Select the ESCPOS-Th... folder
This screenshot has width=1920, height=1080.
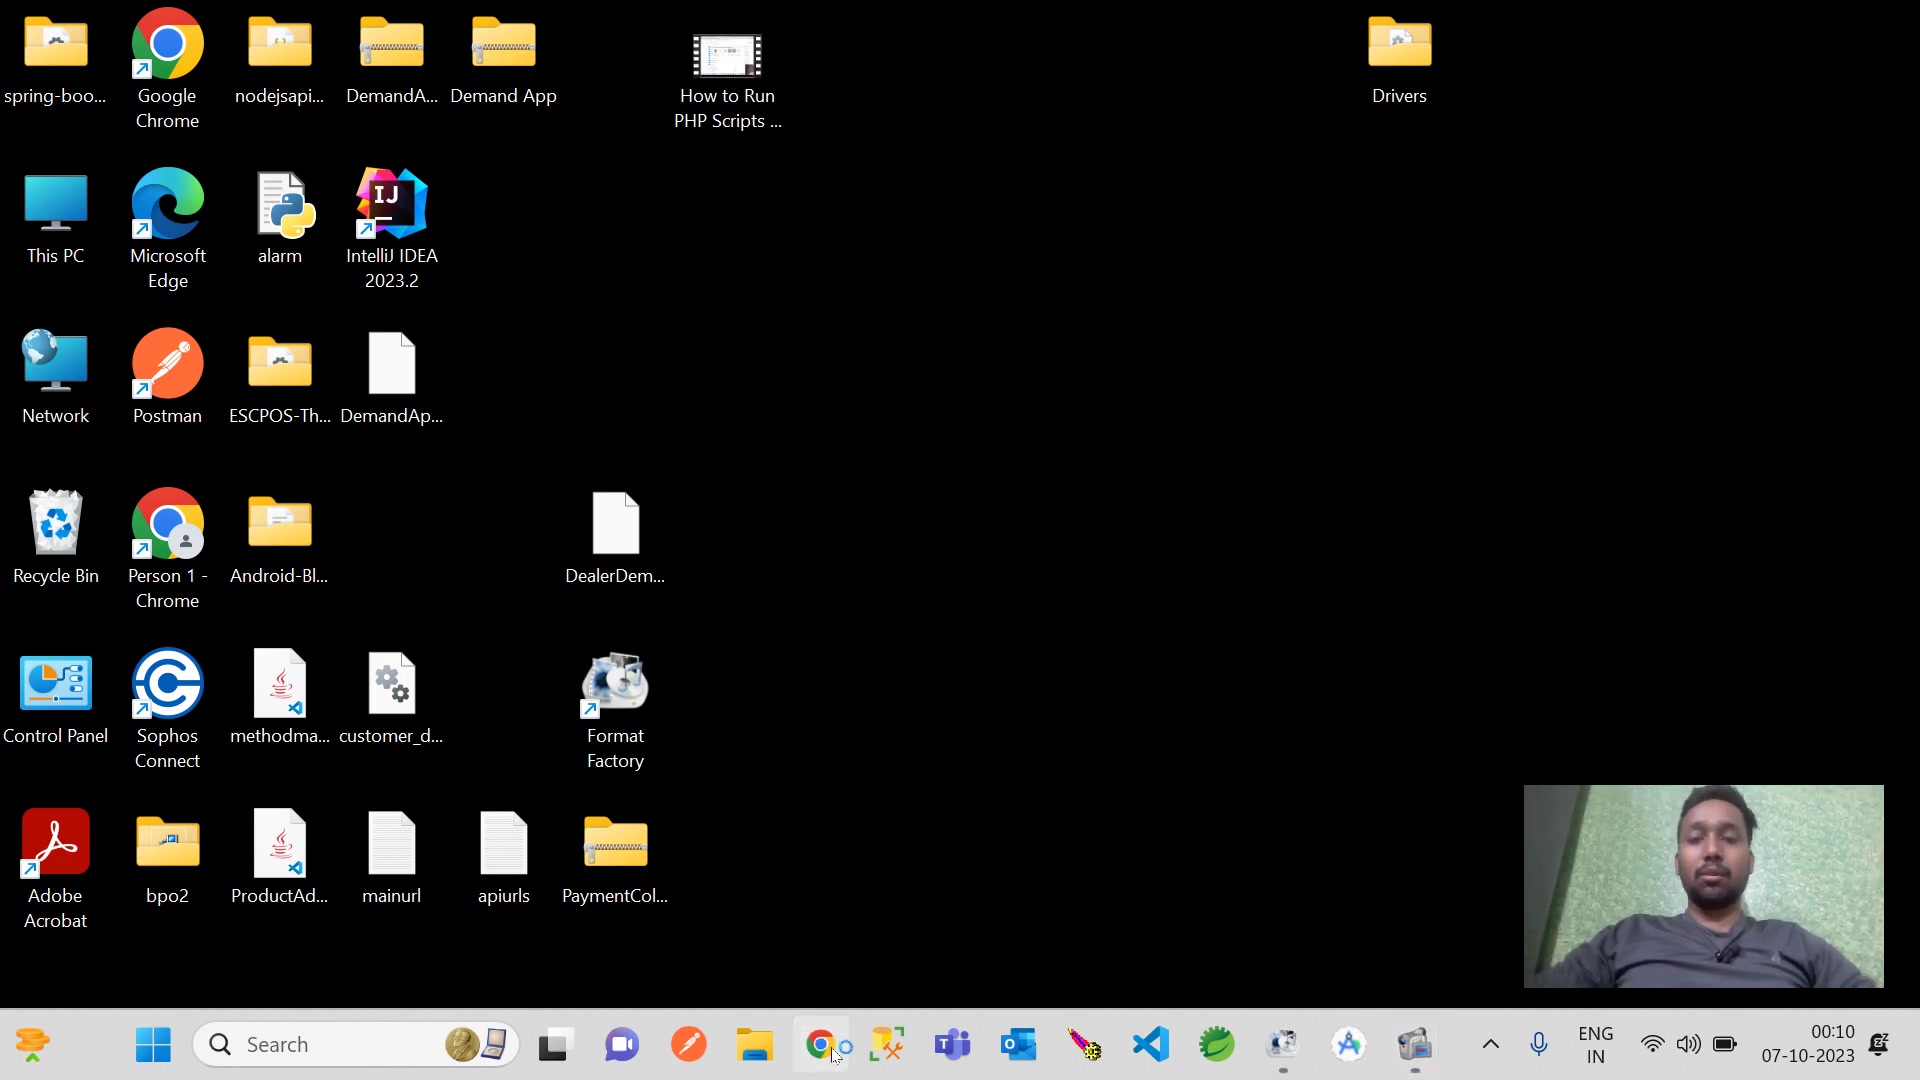(280, 380)
